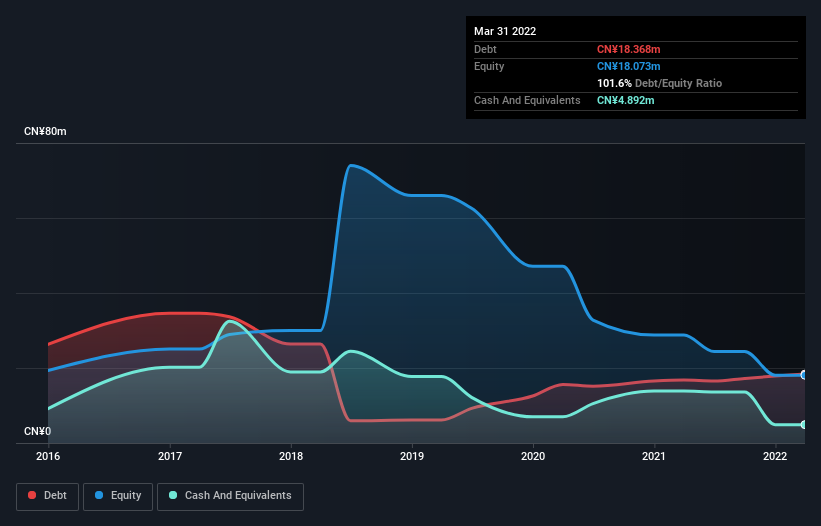Click the 2020 x-axis label
This screenshot has height=526, width=821.
click(533, 456)
